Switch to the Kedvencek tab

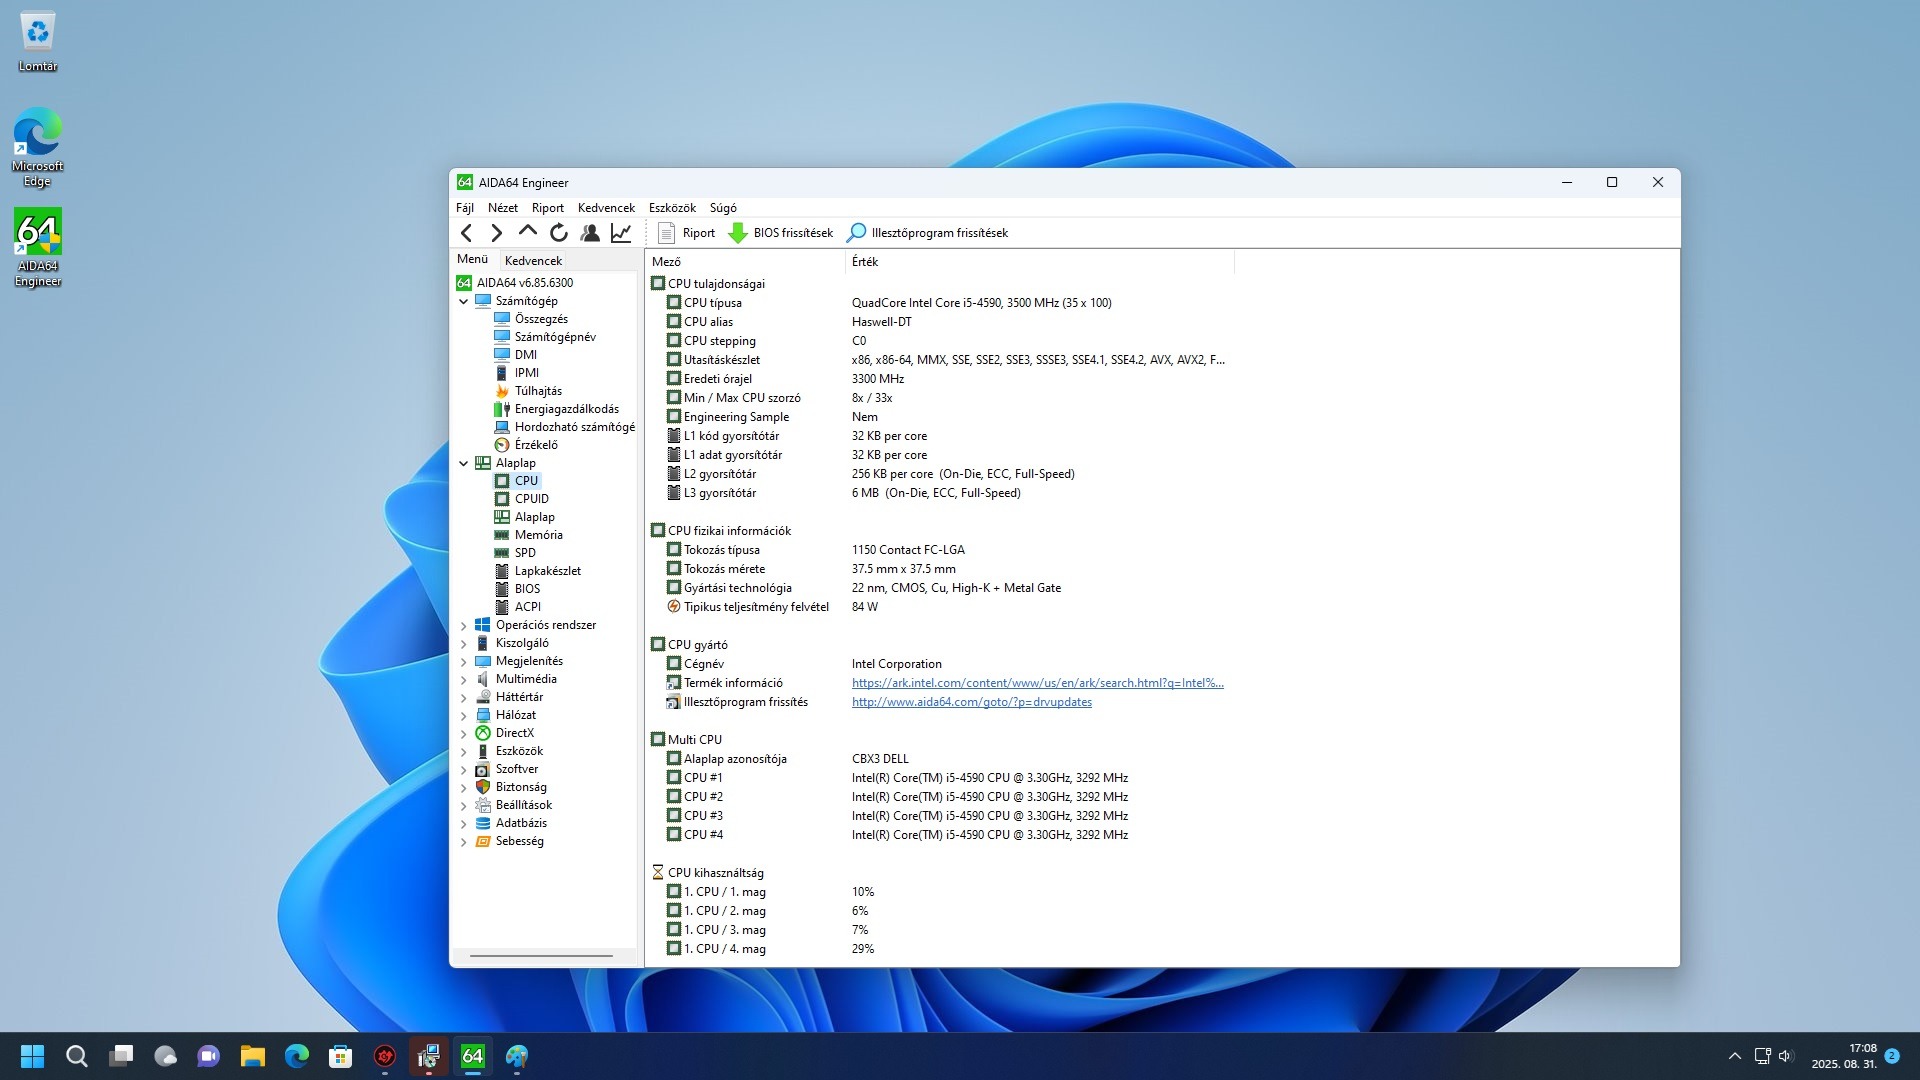[x=533, y=260]
